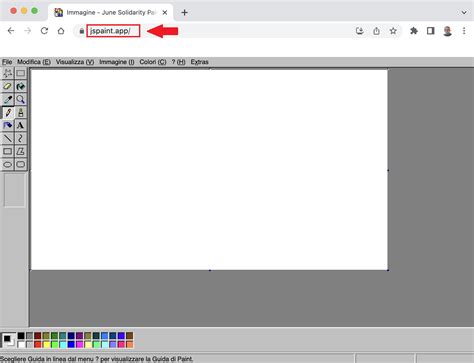Open the profile avatar menu
This screenshot has width=474, height=363.
point(447,31)
